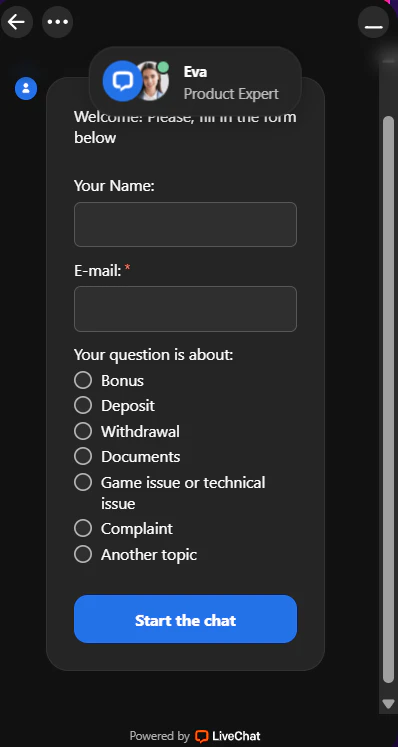Open the Powered by LiveChat link
The width and height of the screenshot is (398, 747).
click(195, 736)
